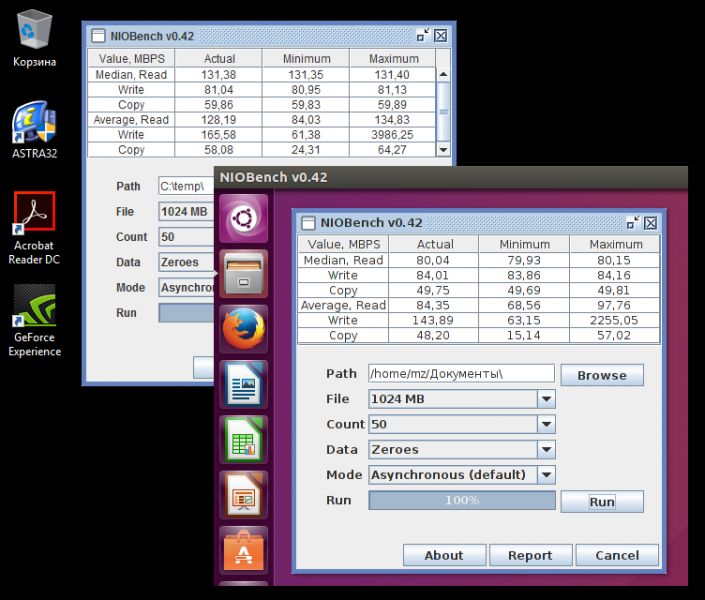Open File combo box in Windows NIOBench
Viewport: 705px width, 600px height.
pyautogui.click(x=186, y=211)
